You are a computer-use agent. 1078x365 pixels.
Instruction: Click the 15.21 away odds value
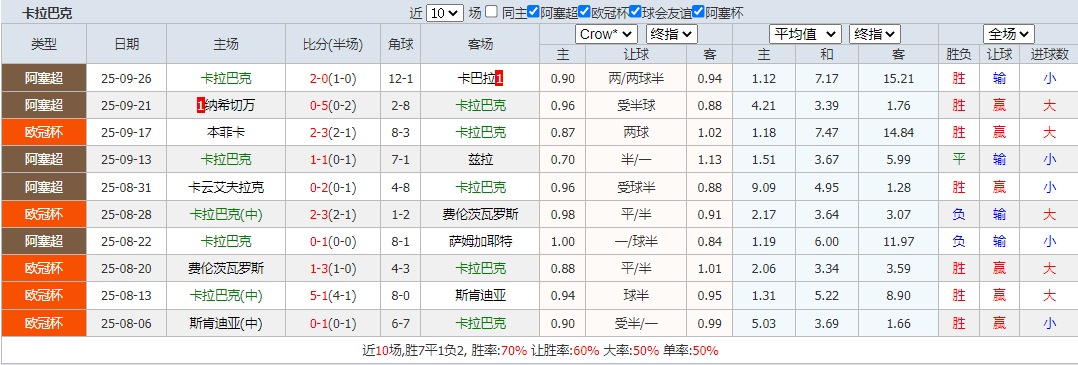(x=900, y=78)
